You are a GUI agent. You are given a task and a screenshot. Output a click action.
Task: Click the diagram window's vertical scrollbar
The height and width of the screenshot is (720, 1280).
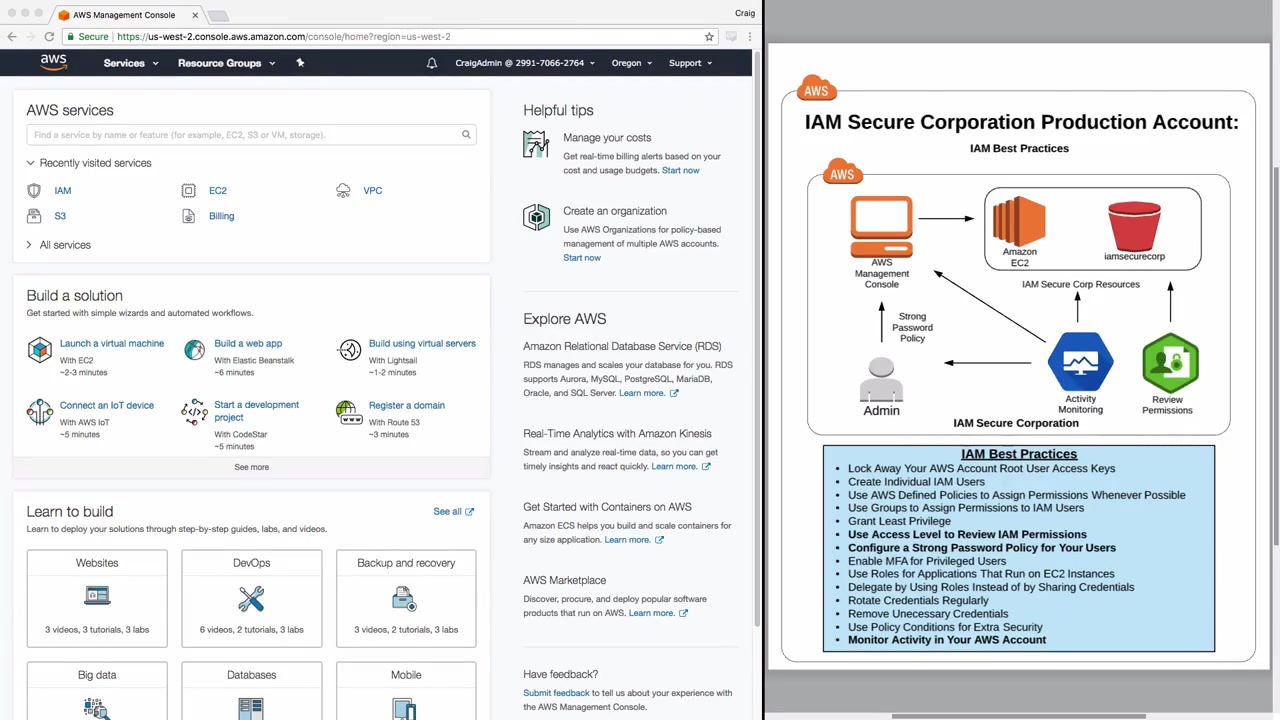(1275, 355)
